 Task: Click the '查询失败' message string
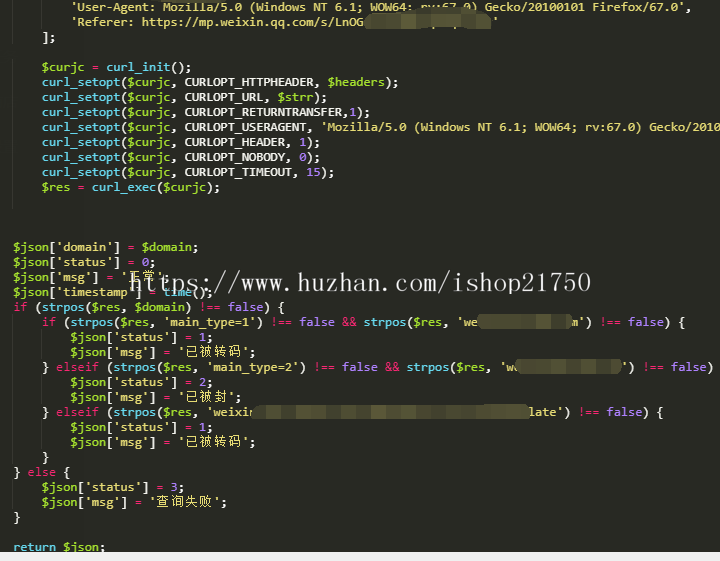(x=184, y=502)
